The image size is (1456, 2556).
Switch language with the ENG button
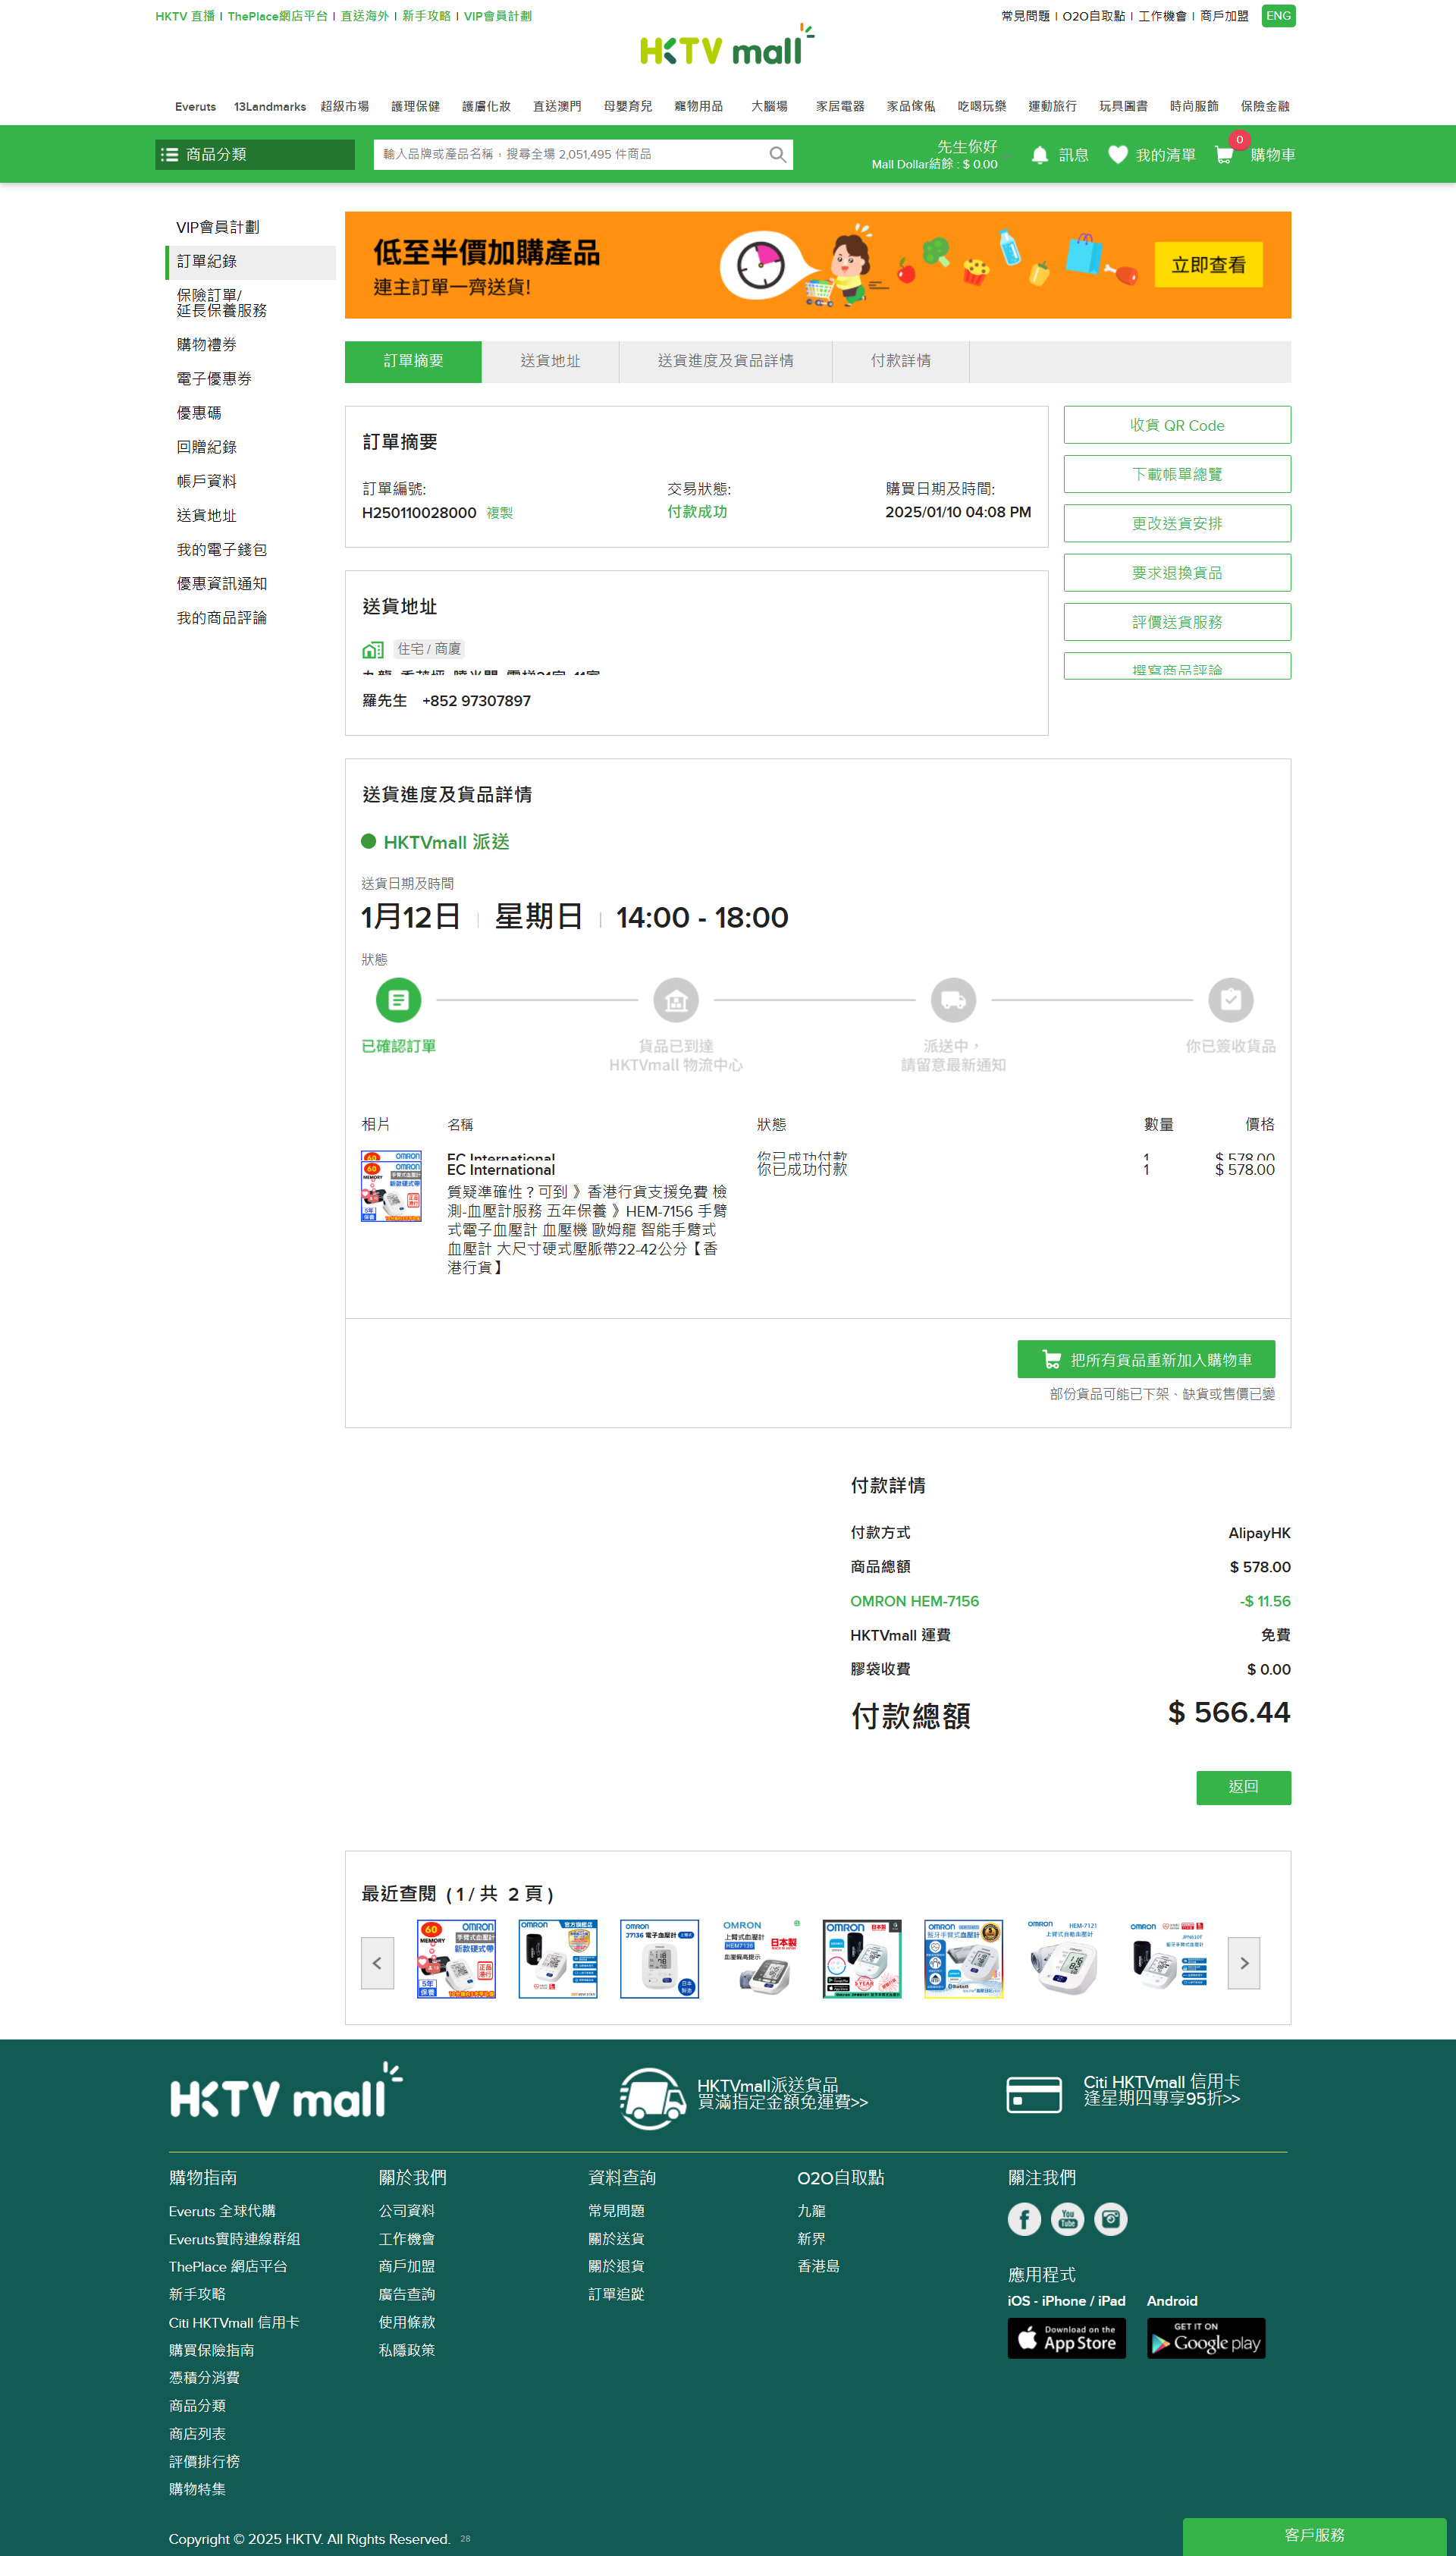1277,16
